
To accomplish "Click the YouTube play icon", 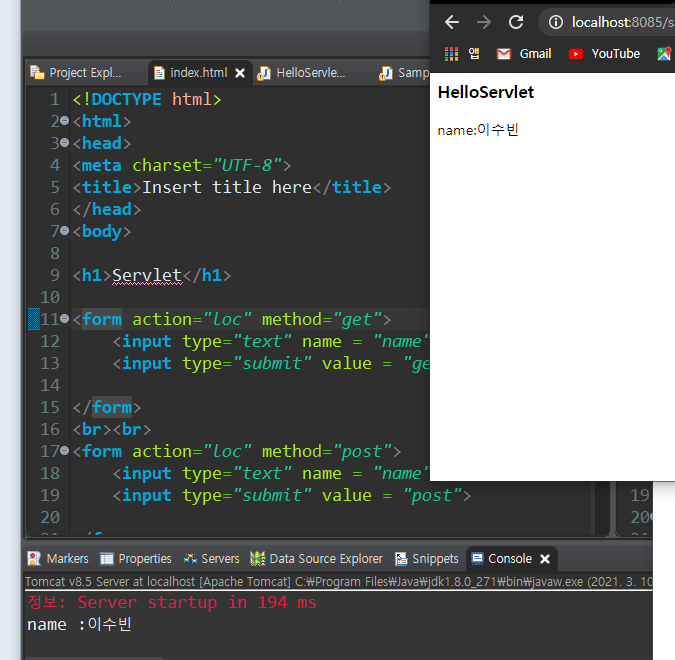I will (x=576, y=54).
